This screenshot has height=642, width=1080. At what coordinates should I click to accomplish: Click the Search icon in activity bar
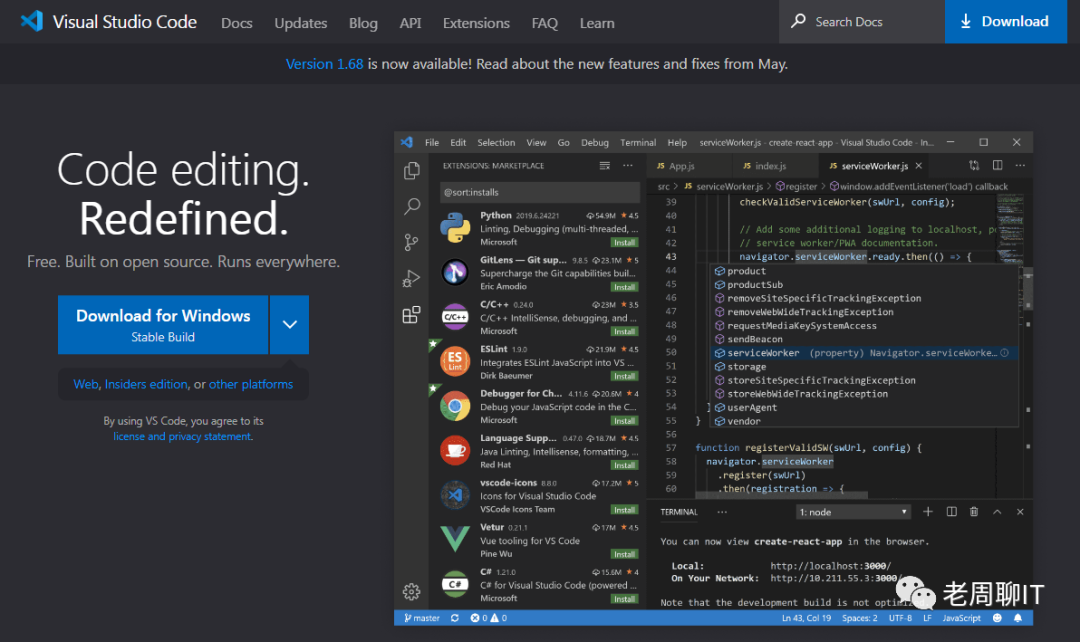[x=411, y=206]
